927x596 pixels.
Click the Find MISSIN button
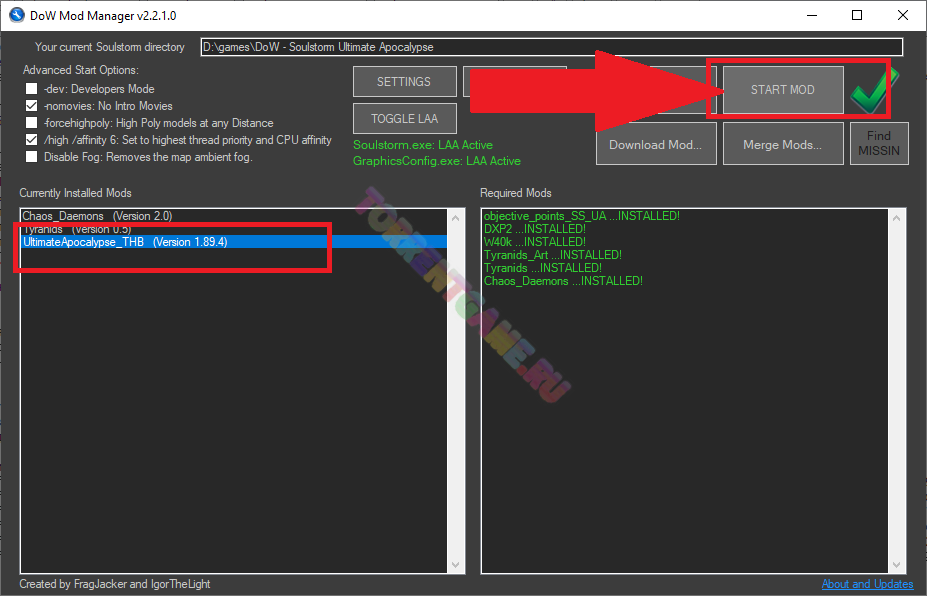click(x=878, y=144)
